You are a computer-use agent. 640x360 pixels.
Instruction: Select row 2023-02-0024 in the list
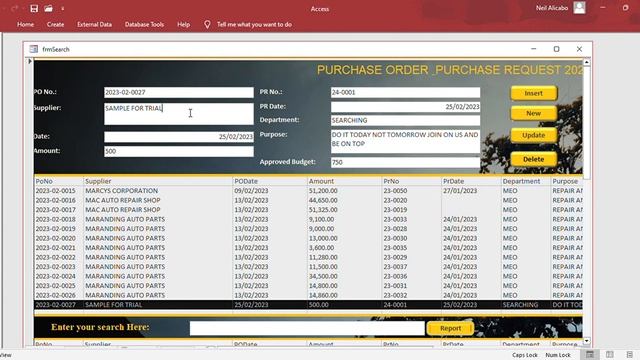click(308, 276)
